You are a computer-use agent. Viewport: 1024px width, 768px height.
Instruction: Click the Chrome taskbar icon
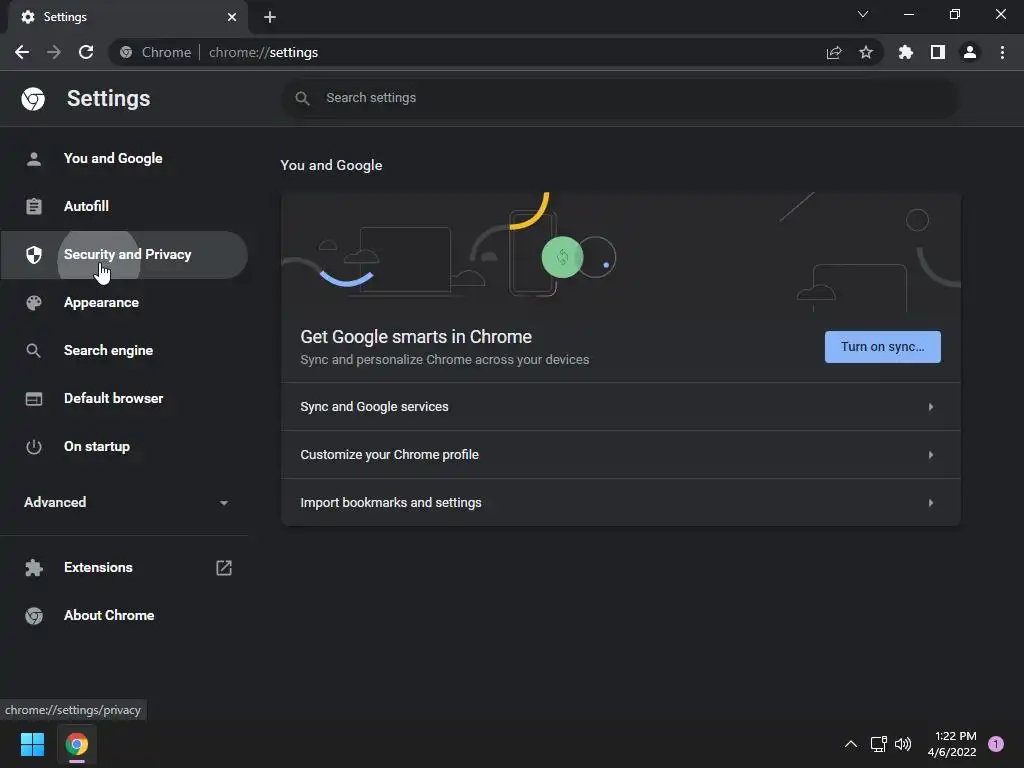pos(76,744)
